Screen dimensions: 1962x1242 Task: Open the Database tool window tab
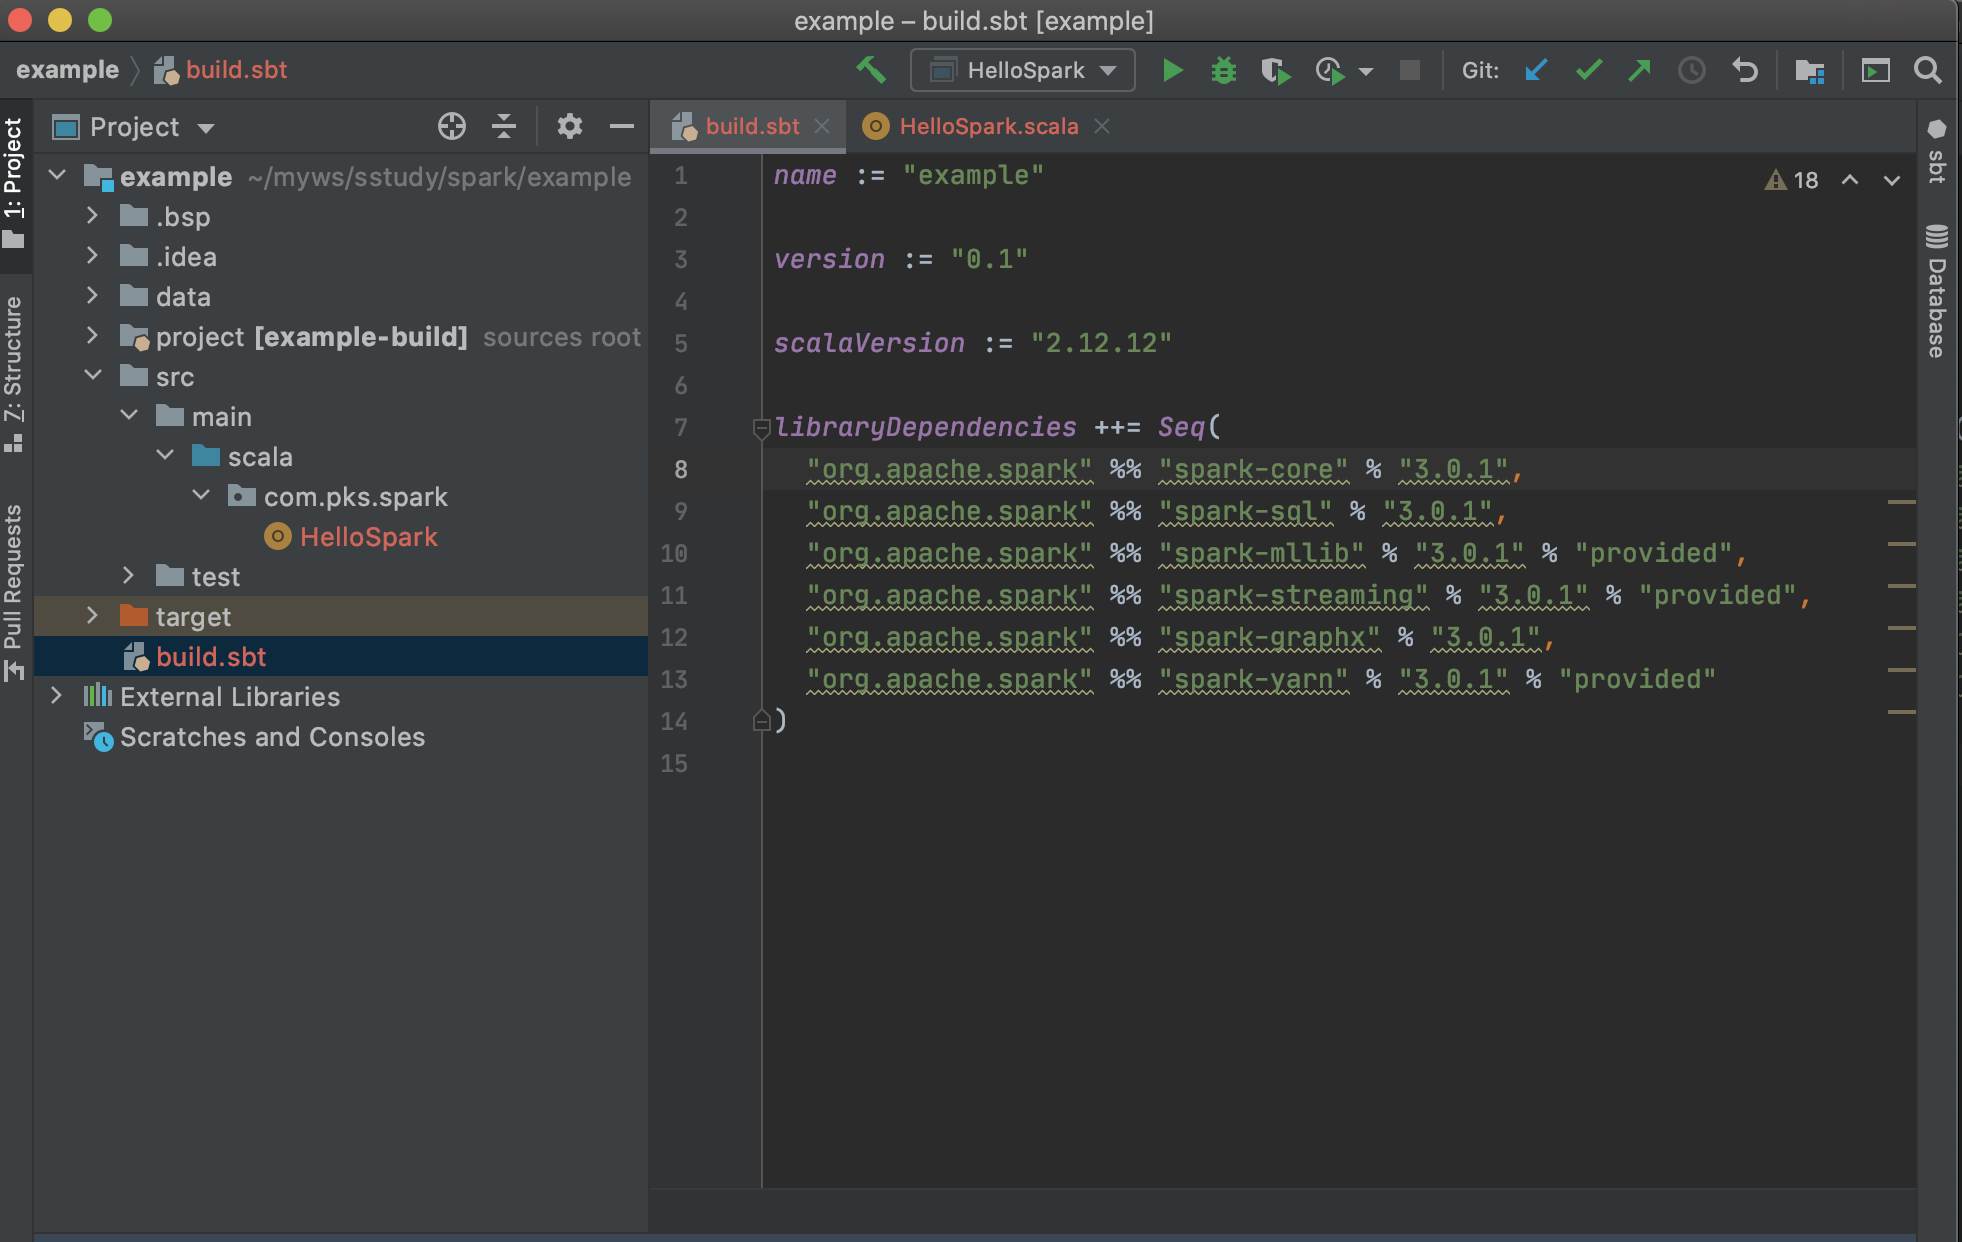tap(1937, 291)
